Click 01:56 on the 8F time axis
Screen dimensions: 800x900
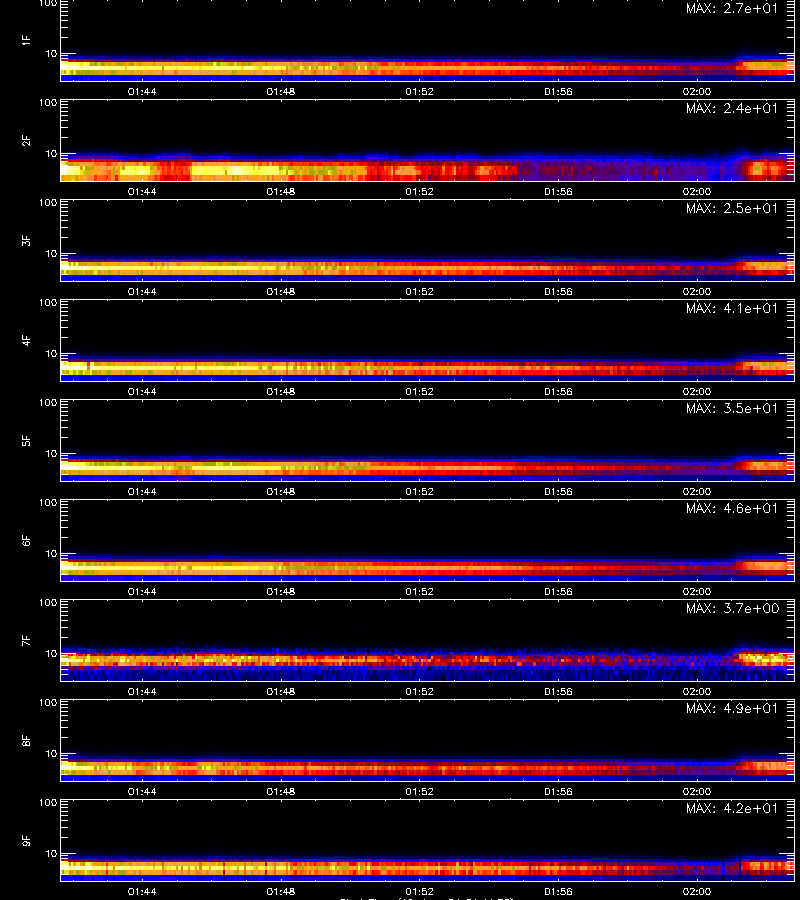pos(558,792)
